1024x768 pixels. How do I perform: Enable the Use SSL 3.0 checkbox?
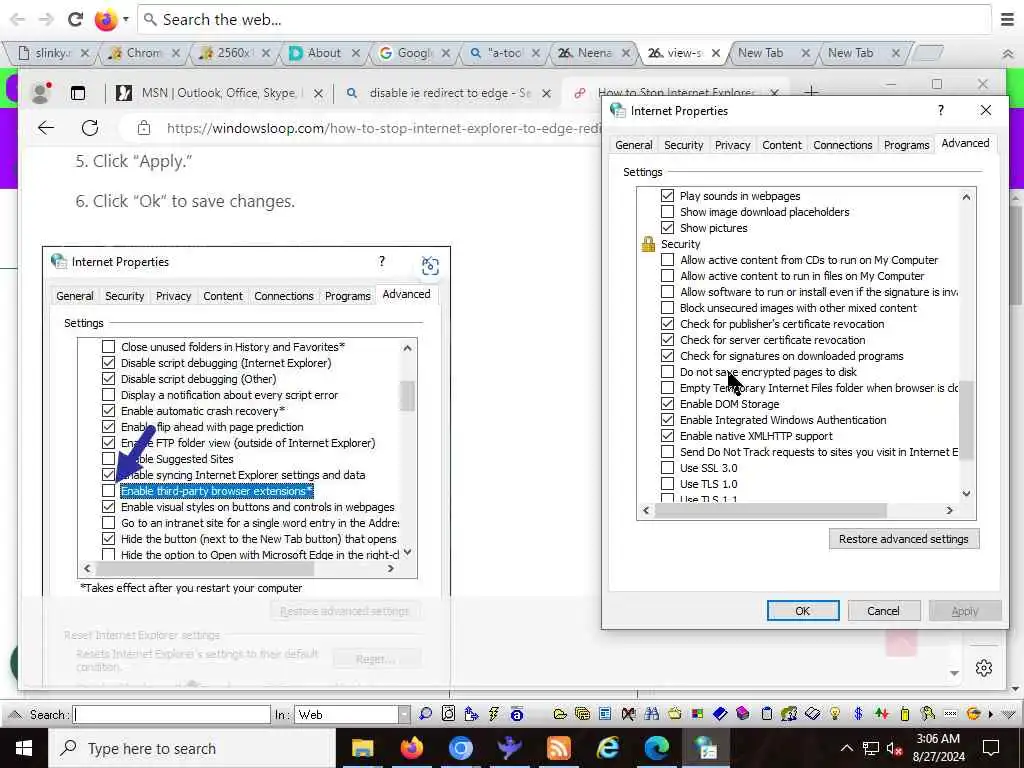click(x=667, y=468)
